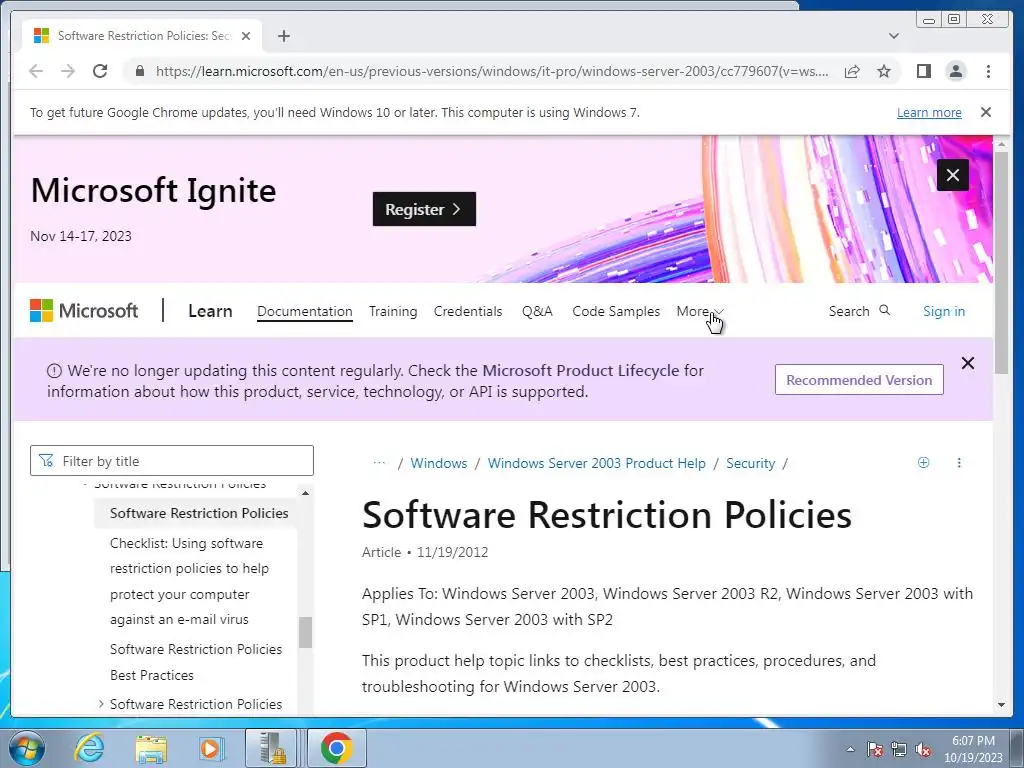Image resolution: width=1024 pixels, height=768 pixels.
Task: Open the Windows Start button
Action: (x=25, y=748)
